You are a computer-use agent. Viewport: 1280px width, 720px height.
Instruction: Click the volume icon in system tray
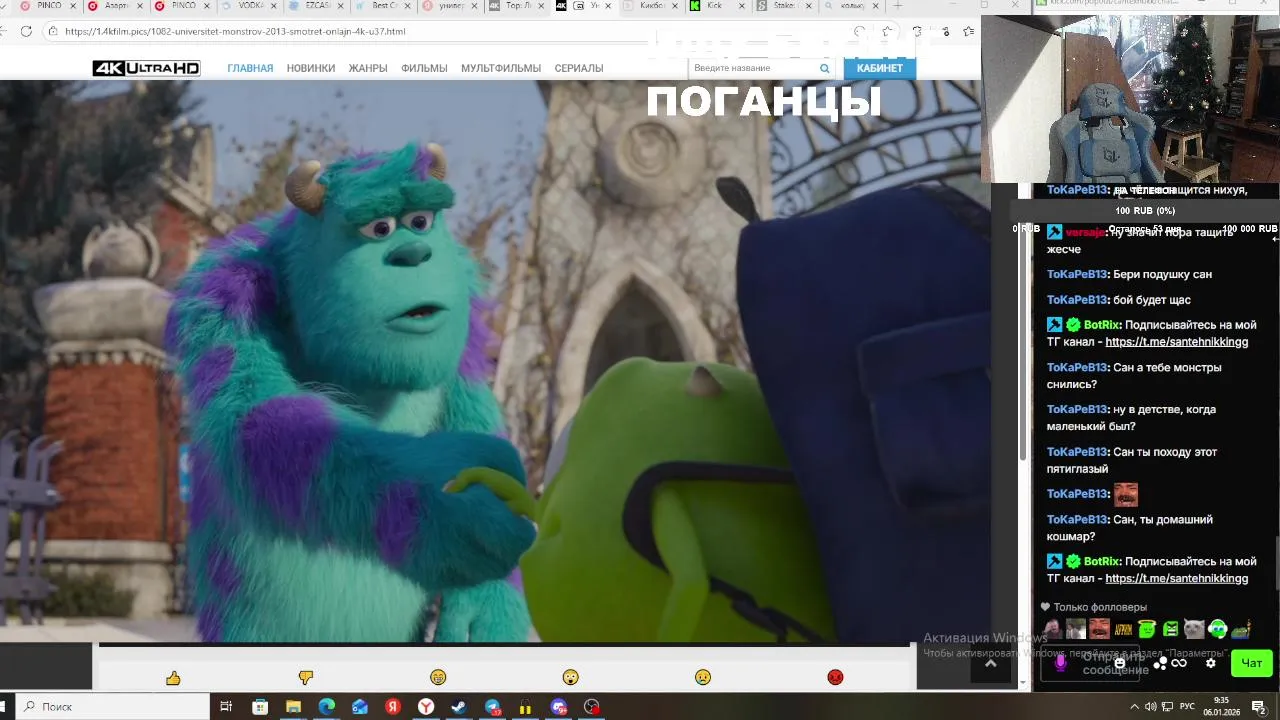click(x=1151, y=707)
